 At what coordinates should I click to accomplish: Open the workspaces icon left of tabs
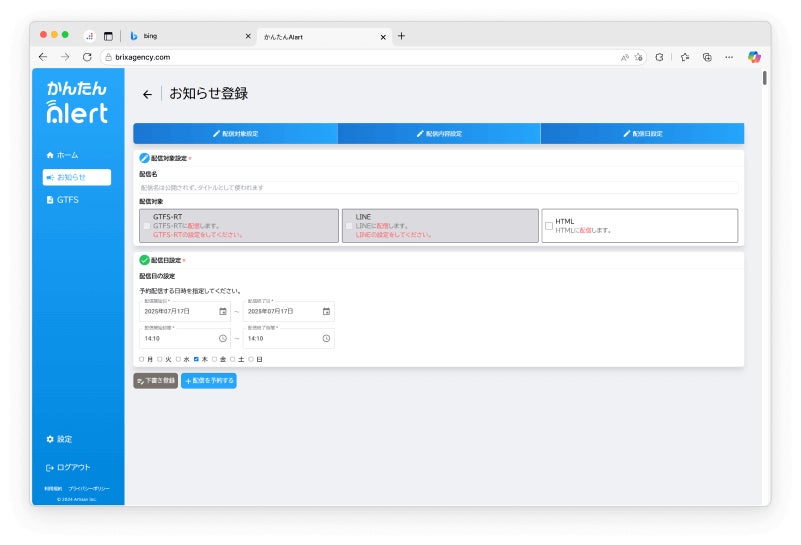click(90, 36)
